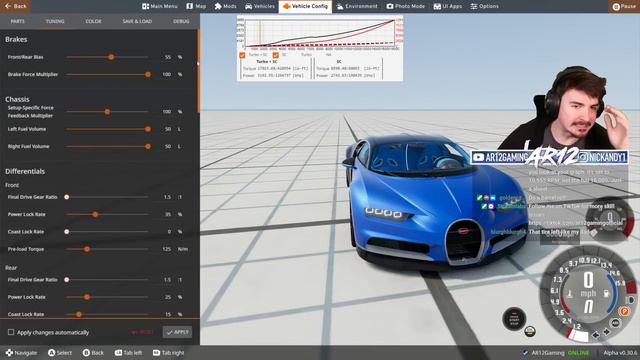Viewport: 640px width, 360px height.
Task: Click the orange parking brake P indicator
Action: click(624, 311)
